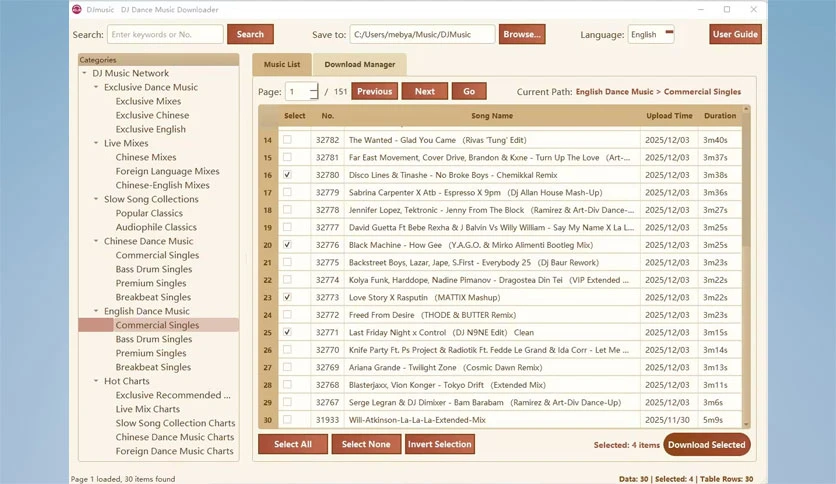Select Audiophile Classics category
Image resolution: width=836 pixels, height=484 pixels.
point(156,227)
